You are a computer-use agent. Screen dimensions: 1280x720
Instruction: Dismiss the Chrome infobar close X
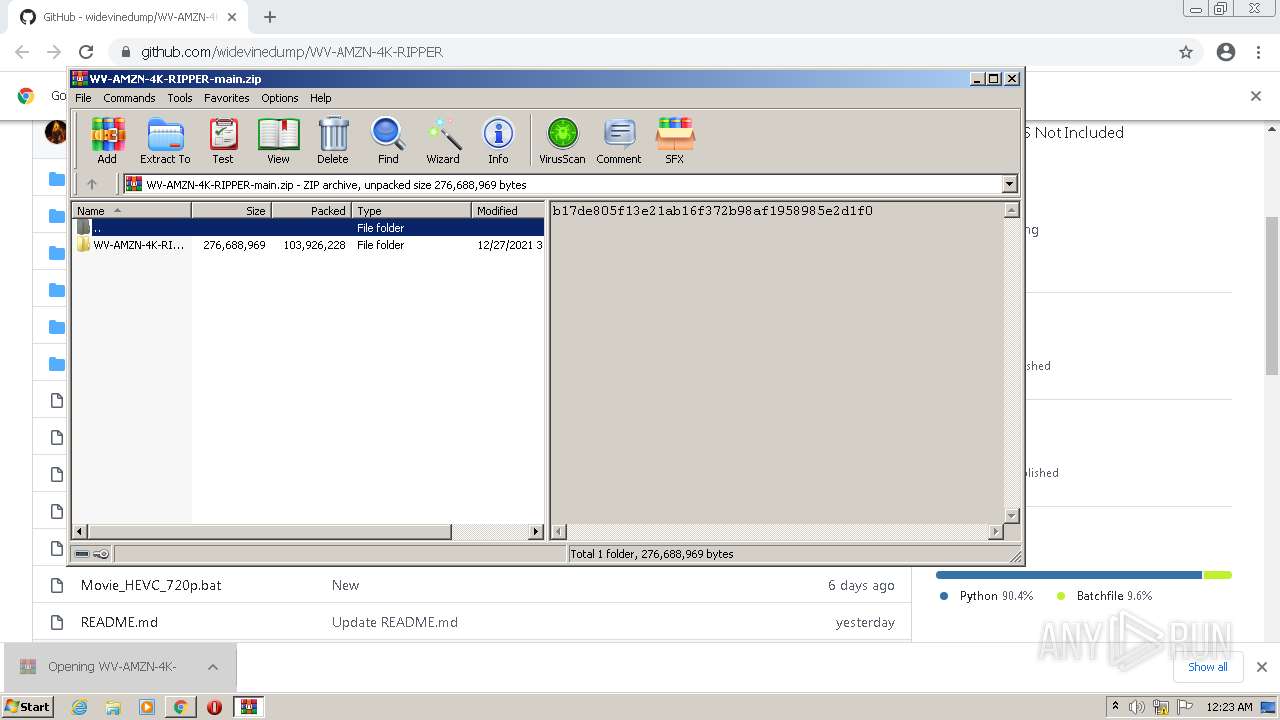pos(1256,96)
